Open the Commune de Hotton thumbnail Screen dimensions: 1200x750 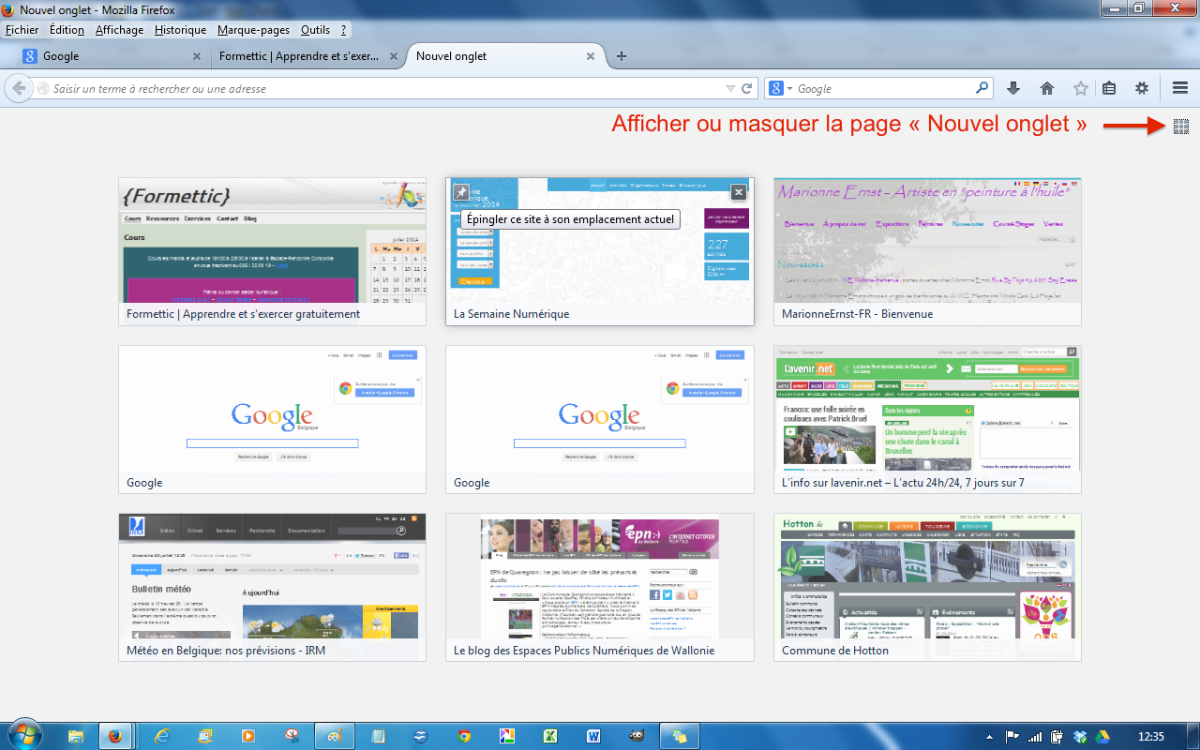(x=927, y=587)
